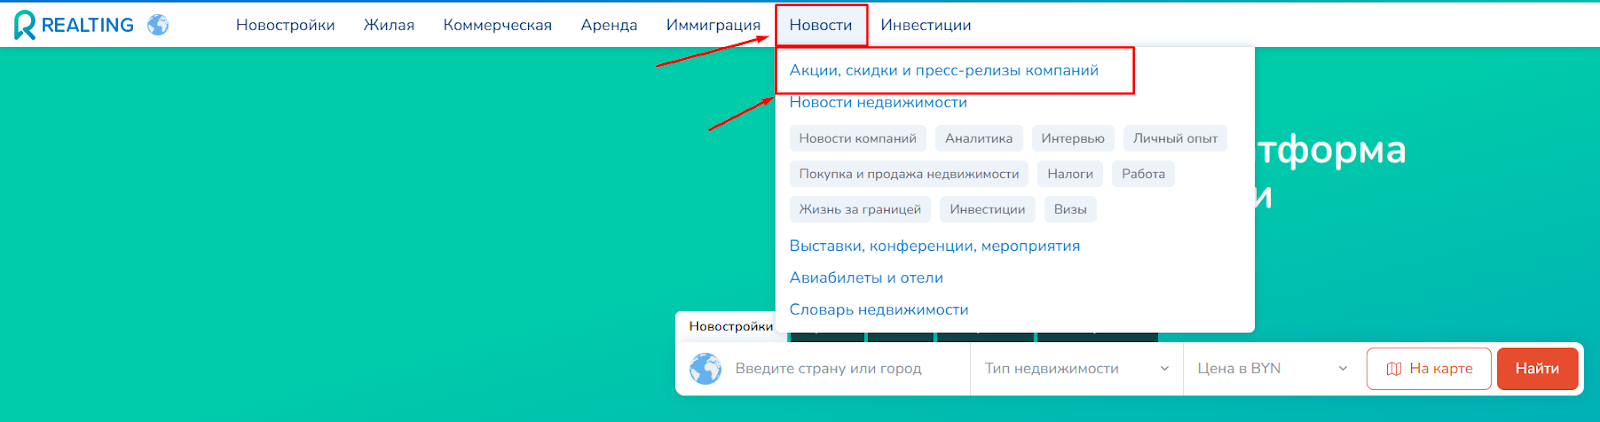Viewport: 1600px width, 422px height.
Task: Select «Коммерческая» in the top navigation bar
Action: point(497,25)
